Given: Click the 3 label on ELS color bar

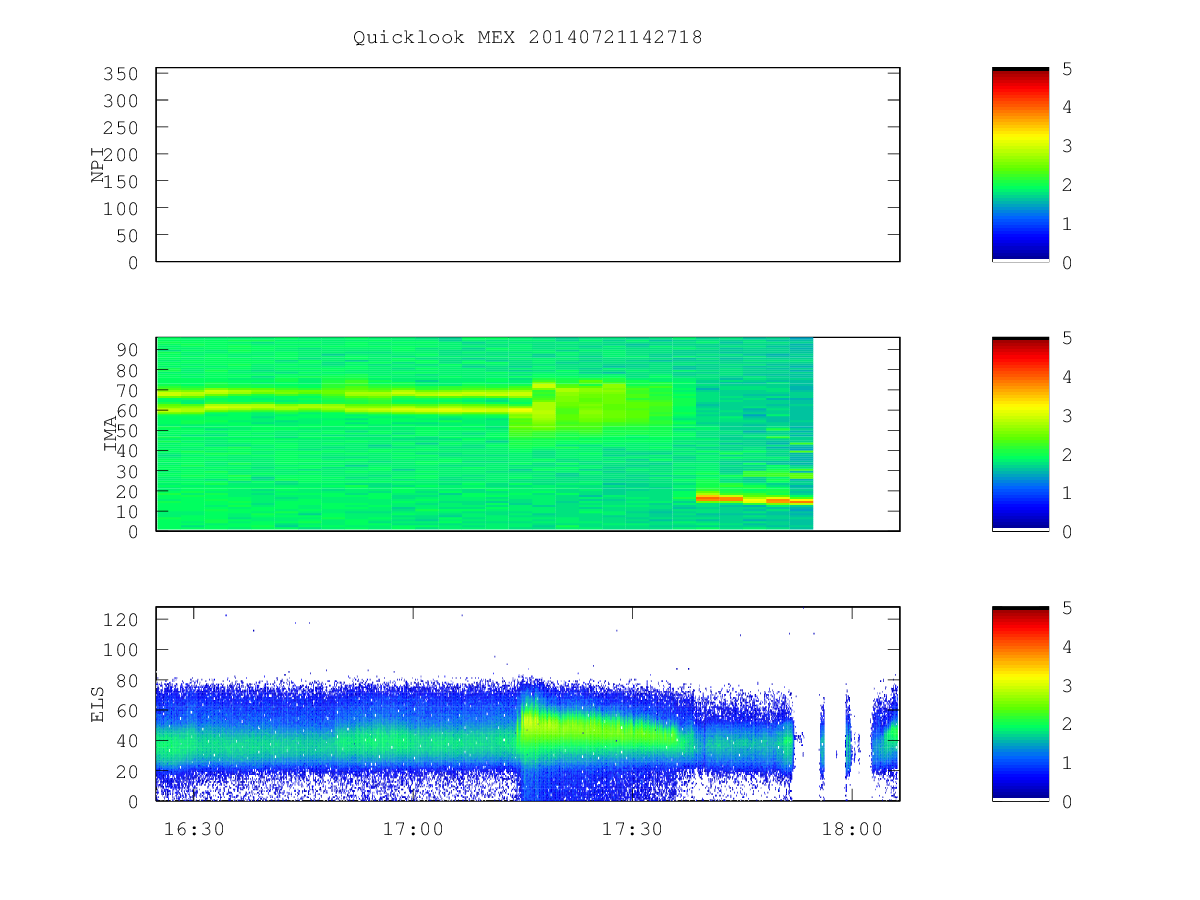Looking at the screenshot, I should 1067,686.
